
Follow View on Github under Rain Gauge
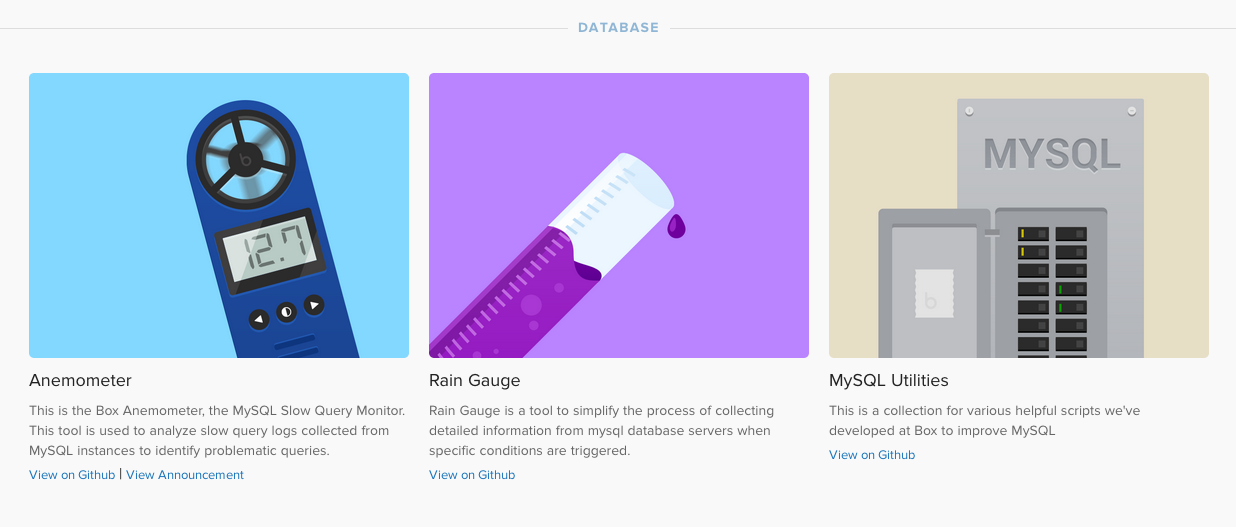(472, 475)
